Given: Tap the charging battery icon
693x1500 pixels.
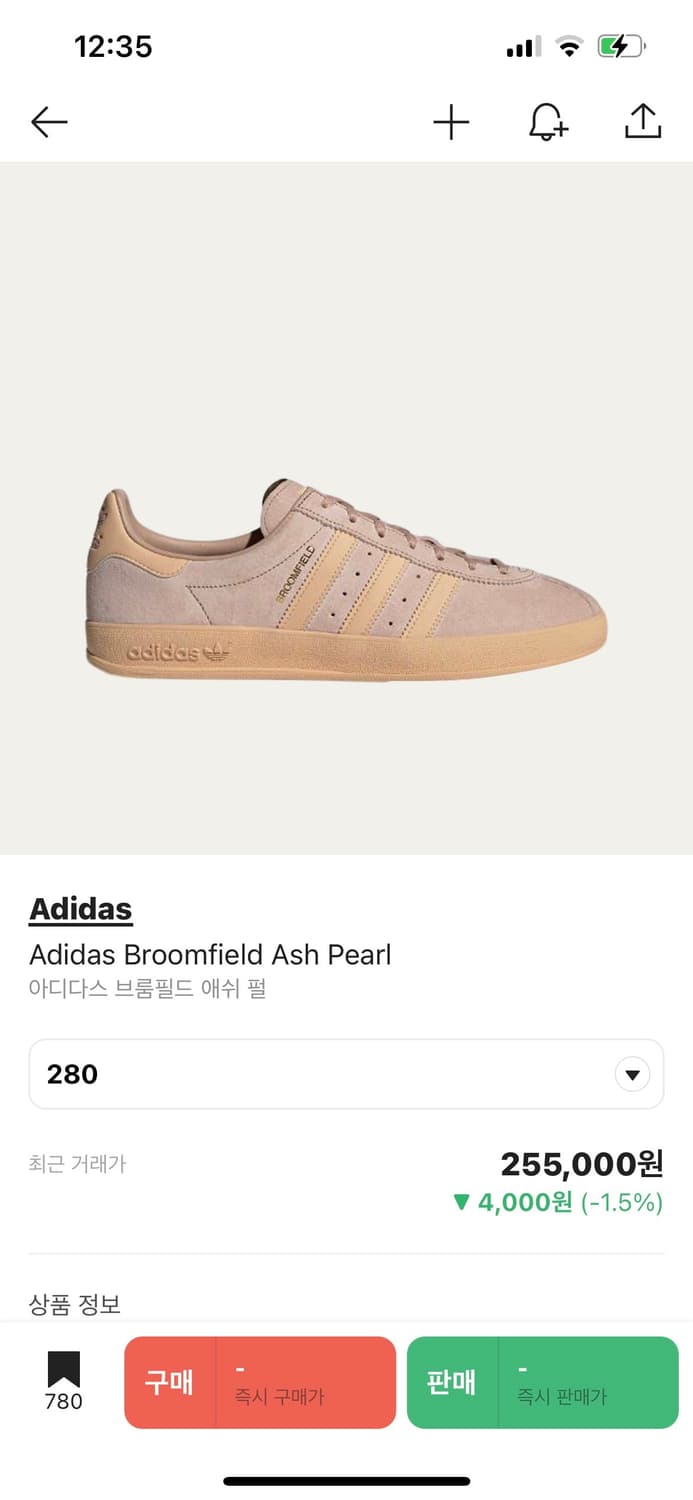Looking at the screenshot, I should click(621, 46).
